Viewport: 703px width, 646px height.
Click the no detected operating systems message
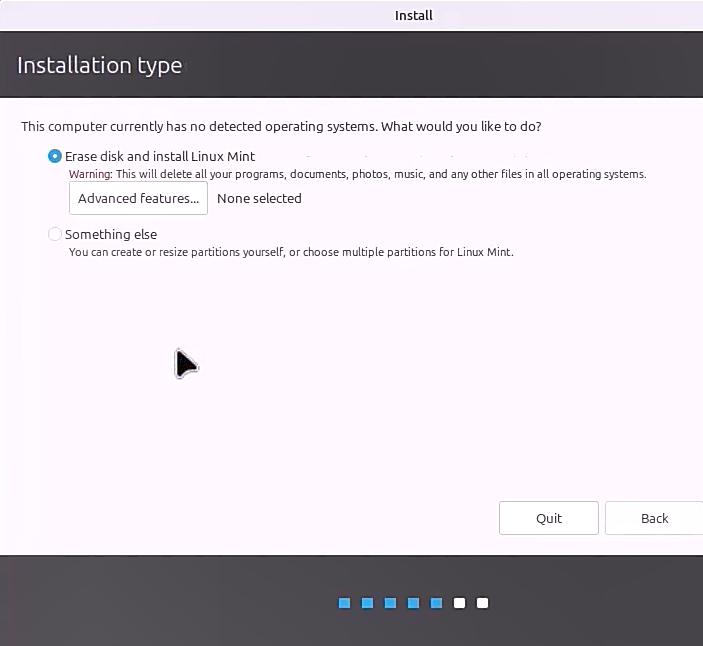281,127
